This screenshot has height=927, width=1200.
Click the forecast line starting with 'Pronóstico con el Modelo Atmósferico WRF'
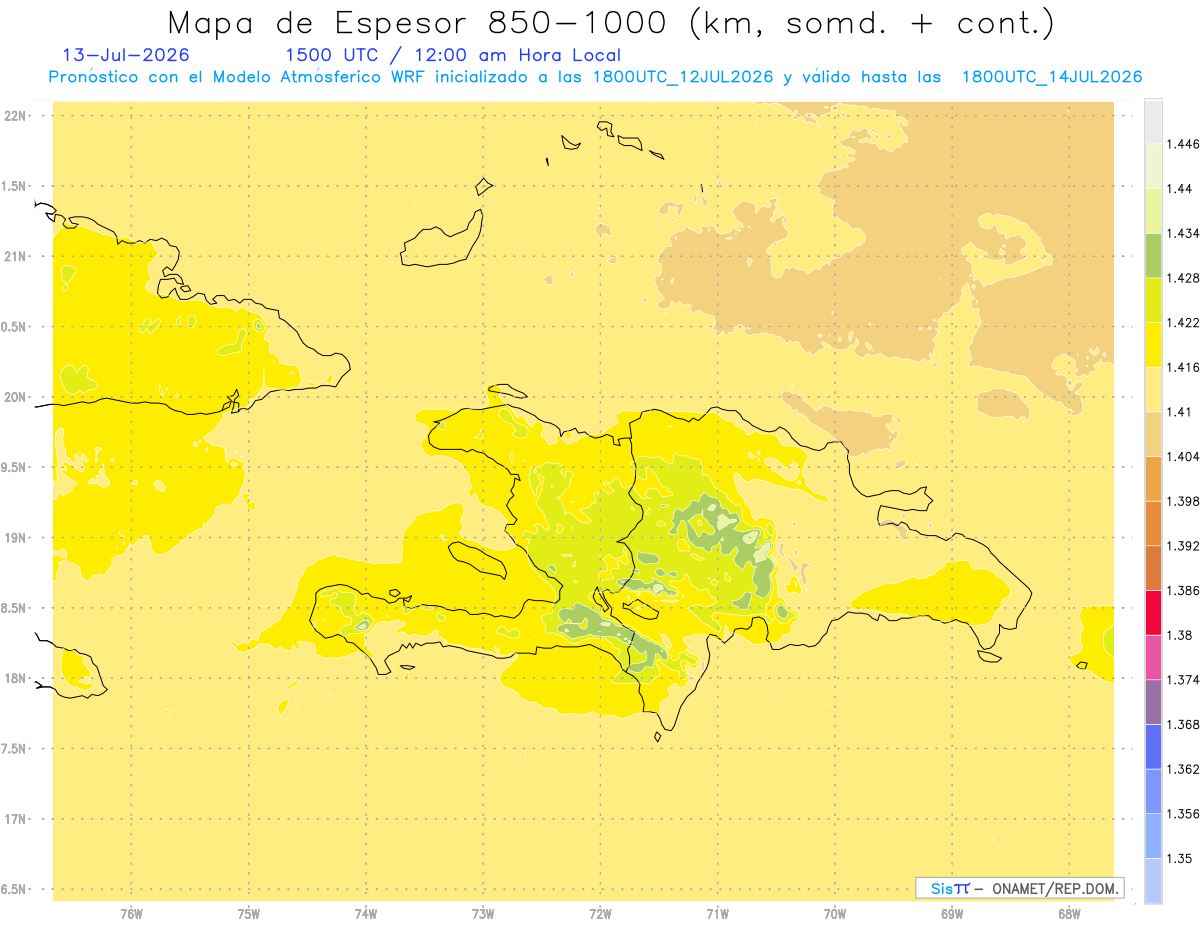click(x=595, y=77)
